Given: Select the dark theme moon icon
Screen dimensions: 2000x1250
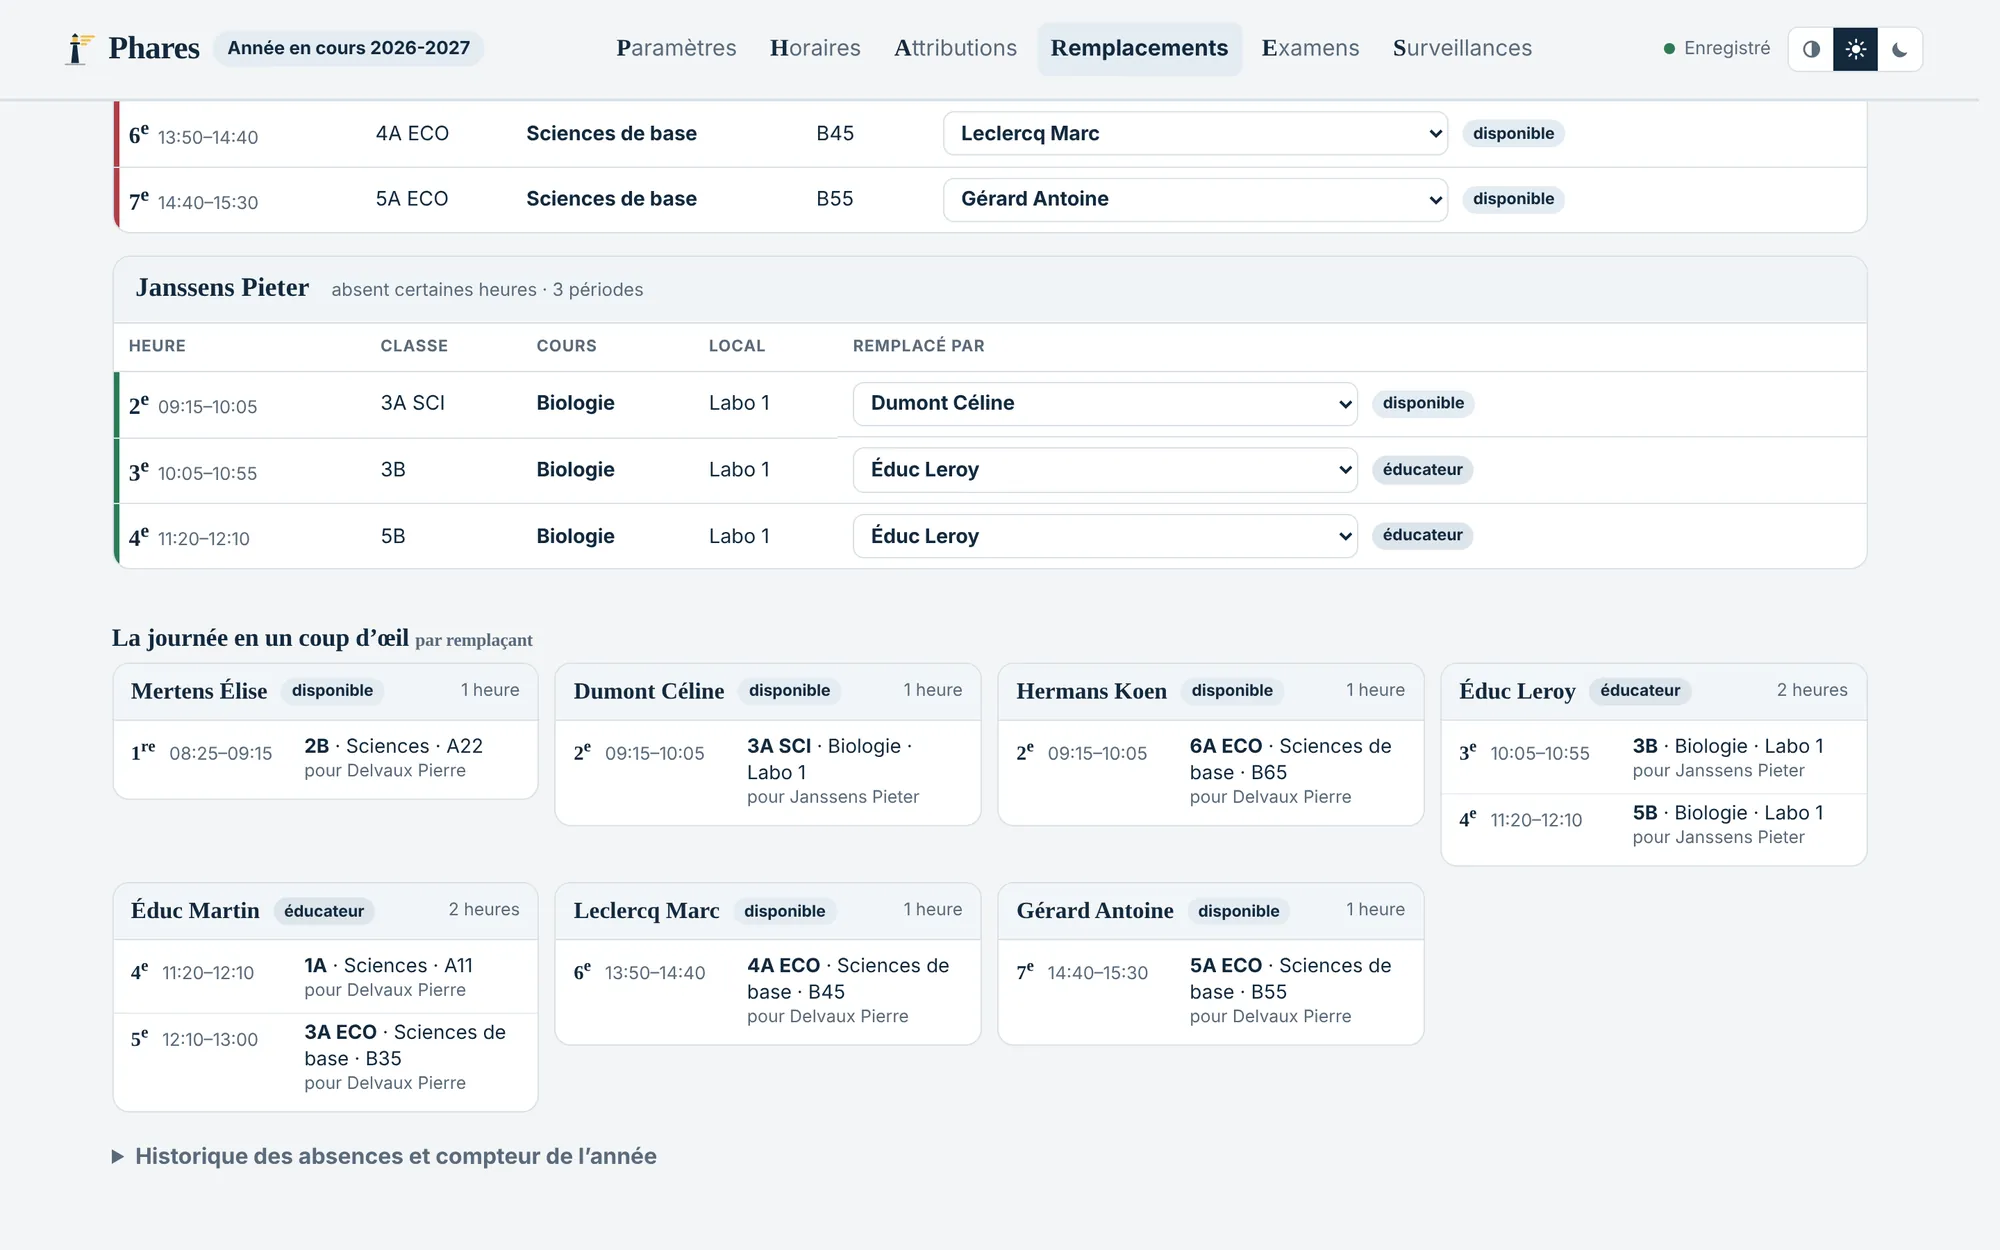Looking at the screenshot, I should point(1899,49).
